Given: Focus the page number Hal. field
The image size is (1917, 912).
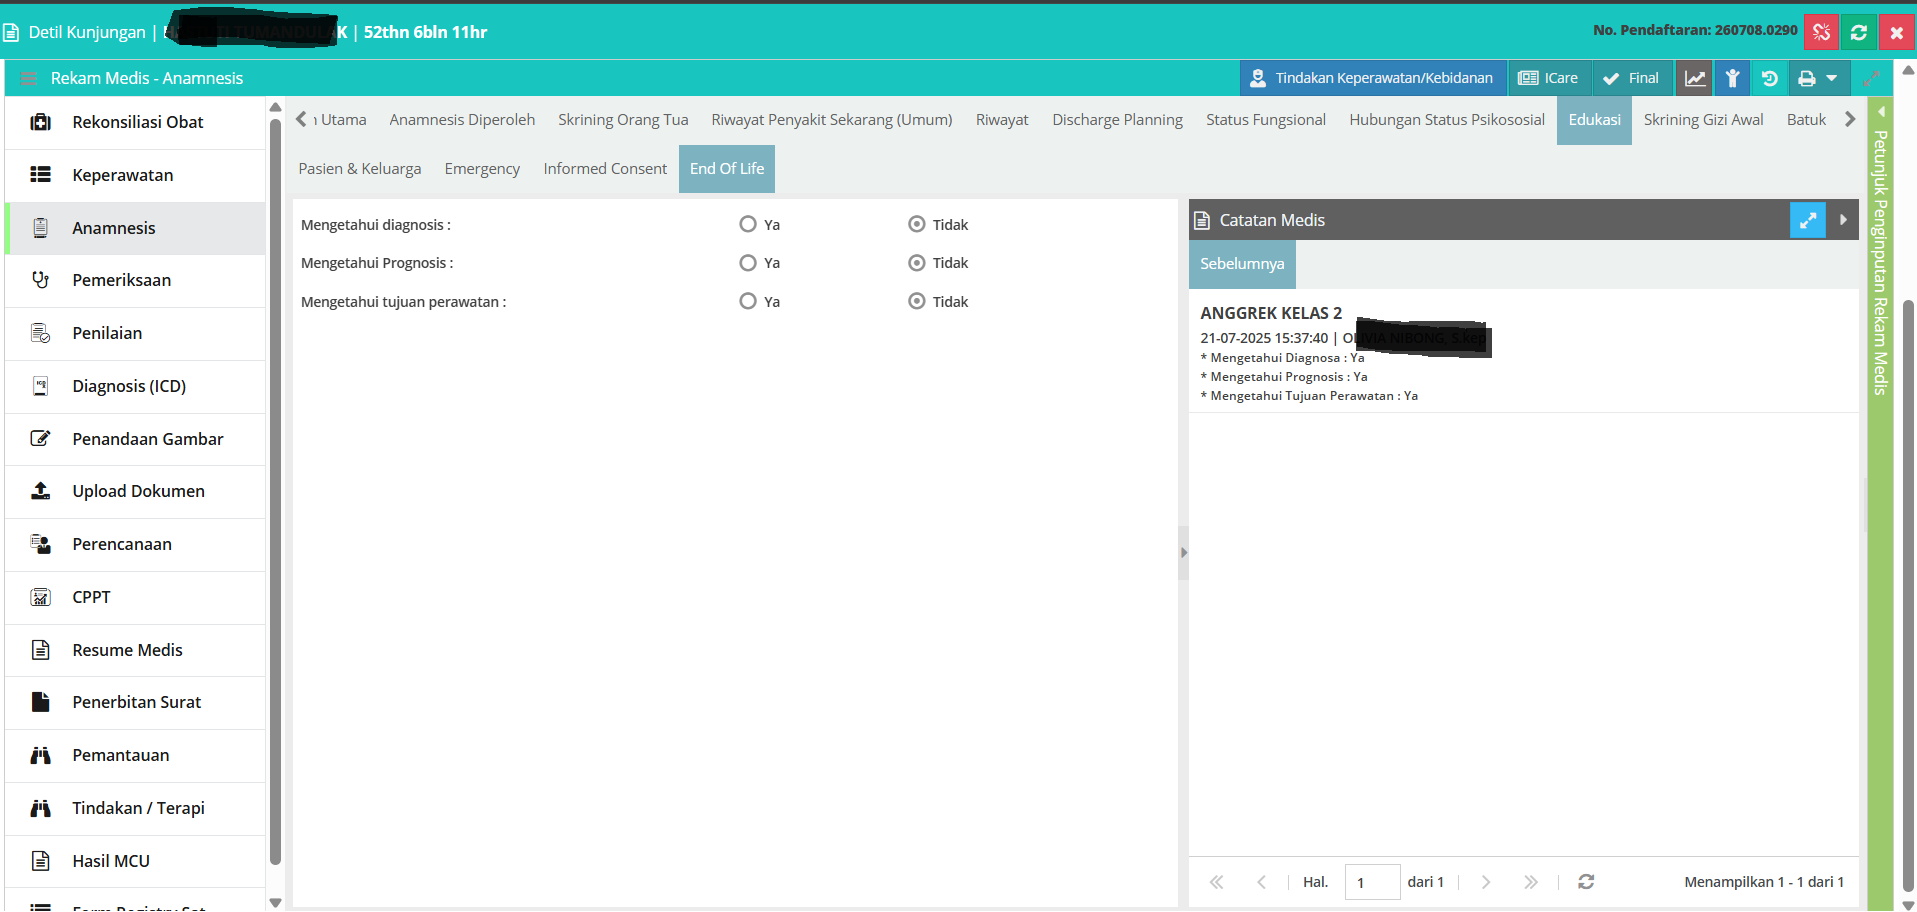Looking at the screenshot, I should tap(1372, 882).
